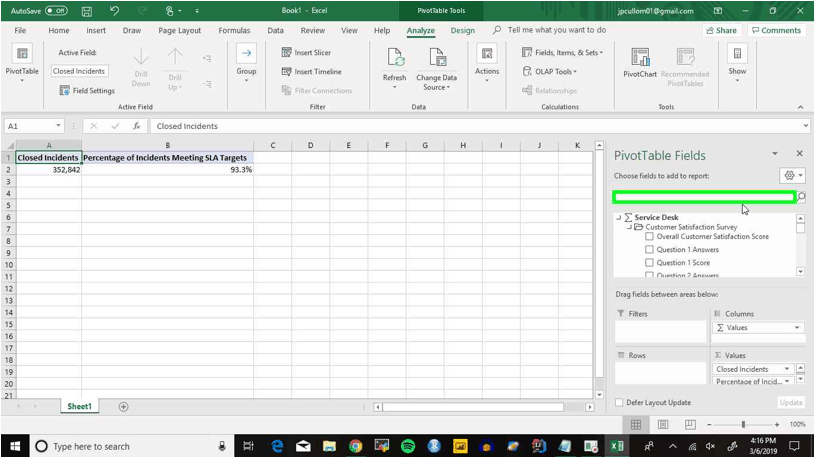Enable Defer Layout Update

coord(619,402)
